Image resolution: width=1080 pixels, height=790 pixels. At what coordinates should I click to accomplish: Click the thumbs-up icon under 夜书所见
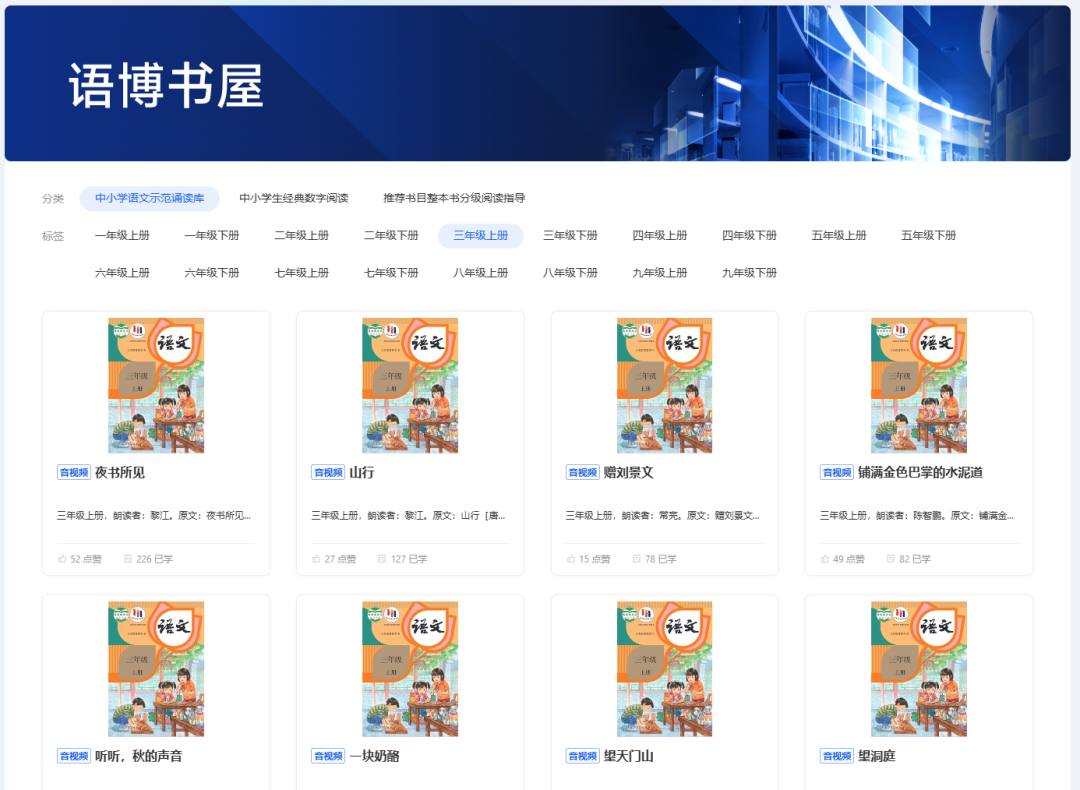pyautogui.click(x=60, y=559)
